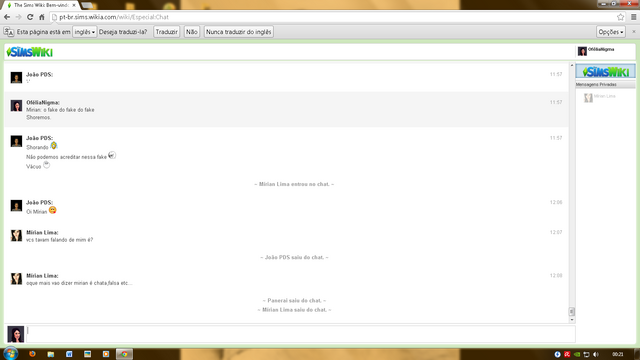The image size is (640, 360).
Task: Go to the browser home page icon
Action: (42, 17)
